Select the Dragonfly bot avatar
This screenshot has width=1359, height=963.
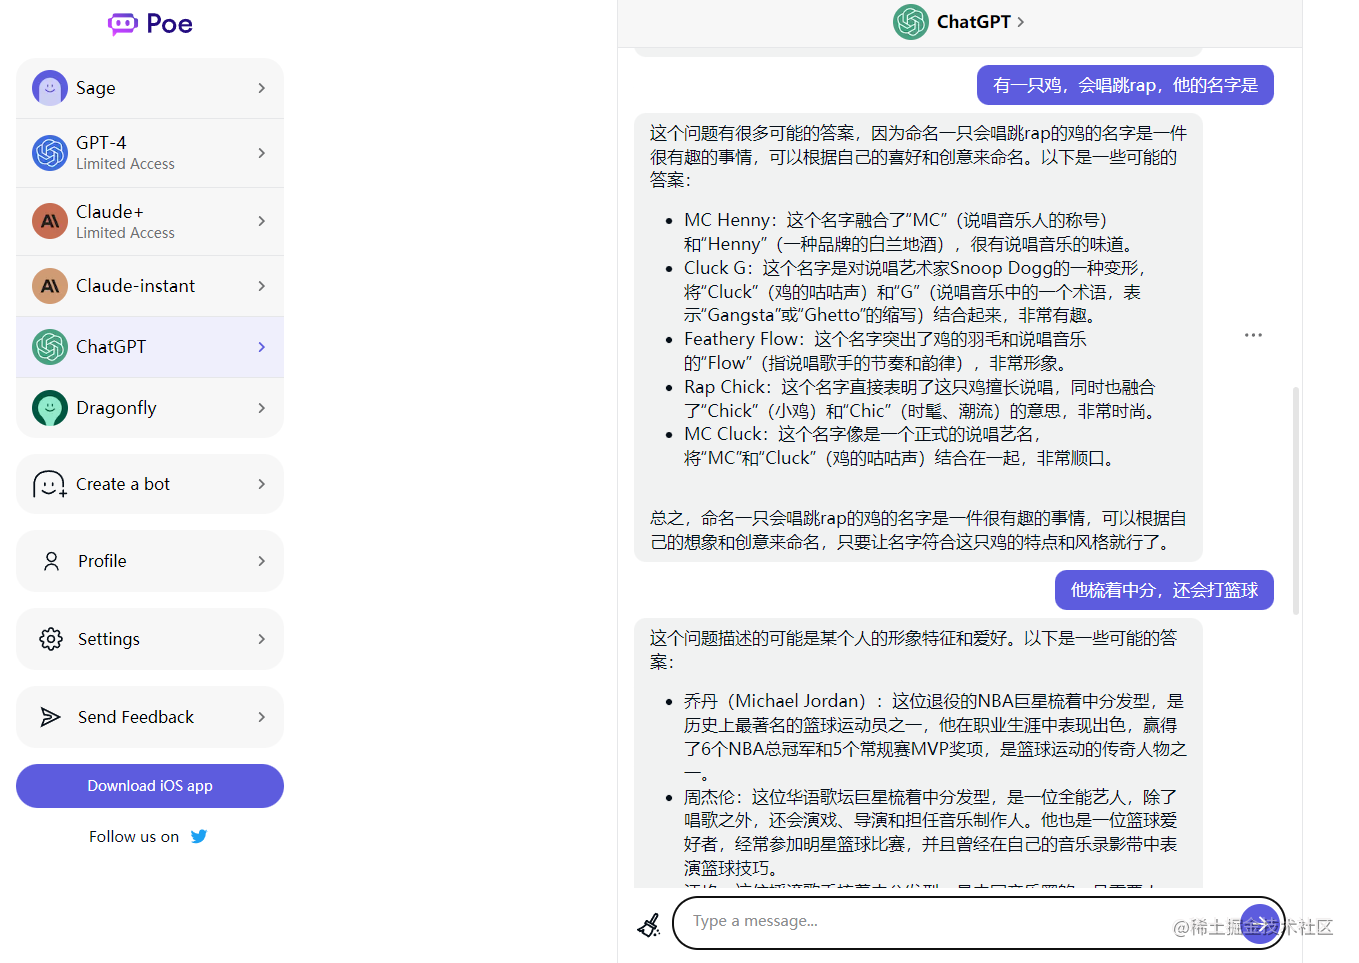coord(50,408)
